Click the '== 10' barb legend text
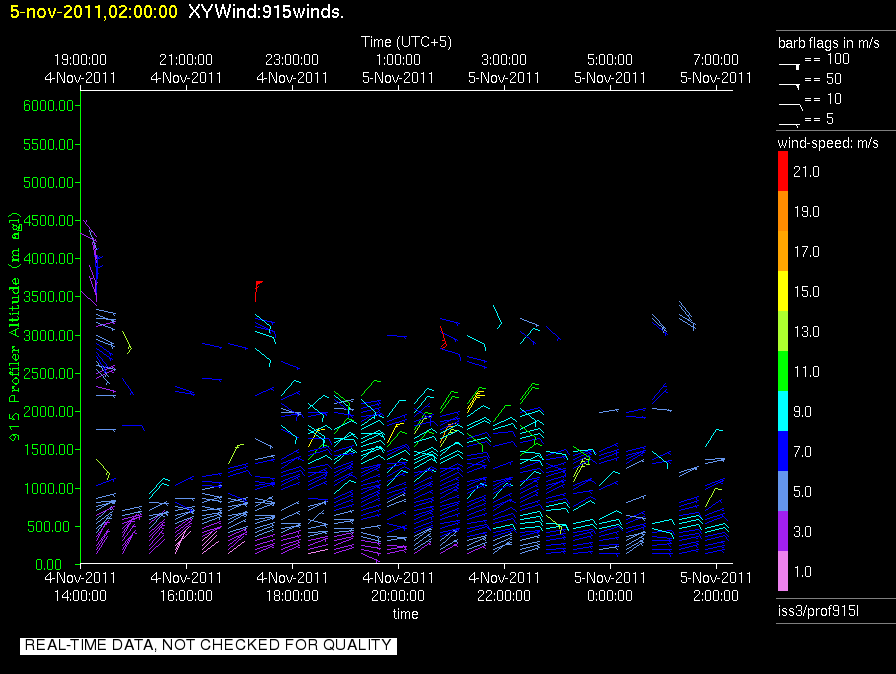This screenshot has width=896, height=674. click(823, 99)
